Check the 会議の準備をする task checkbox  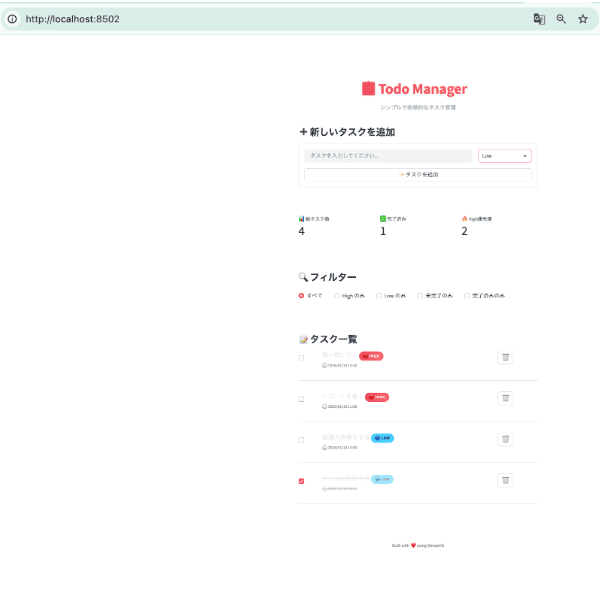(x=301, y=440)
